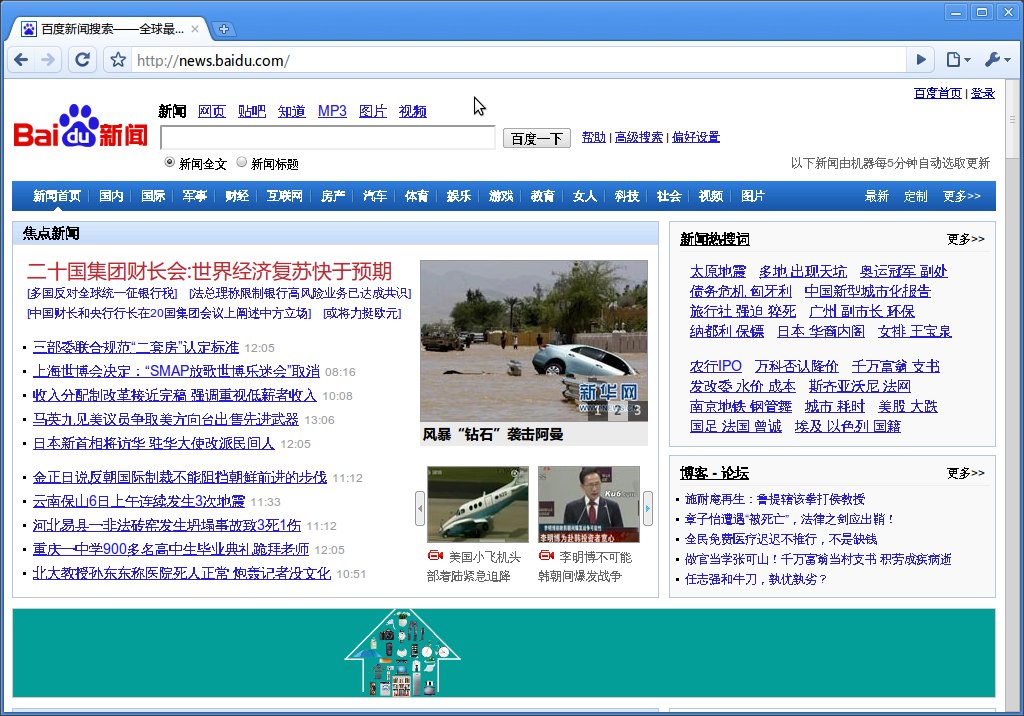1024x716 pixels.
Task: Switch to slide 3 of the photo carousel
Action: 637,410
